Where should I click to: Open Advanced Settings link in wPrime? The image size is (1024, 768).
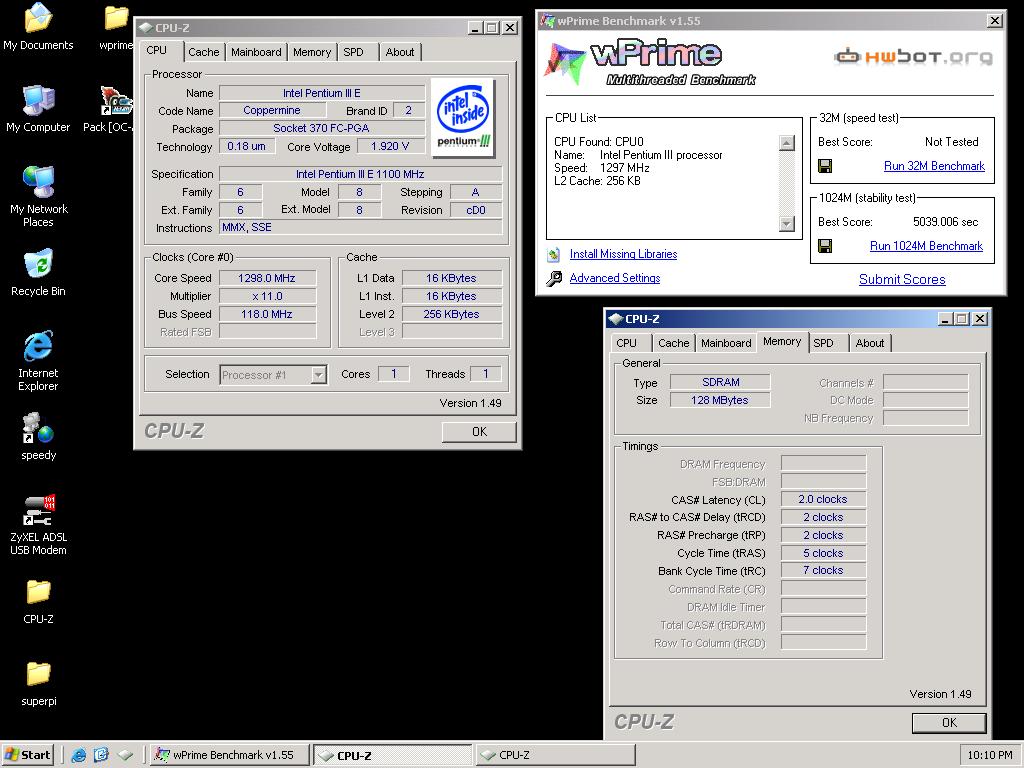(615, 278)
